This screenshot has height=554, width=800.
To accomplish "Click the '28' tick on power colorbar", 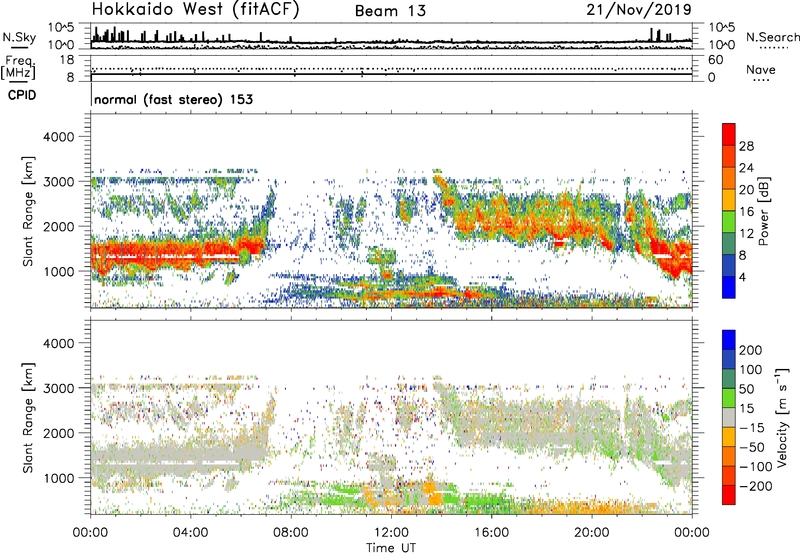I will pyautogui.click(x=746, y=146).
